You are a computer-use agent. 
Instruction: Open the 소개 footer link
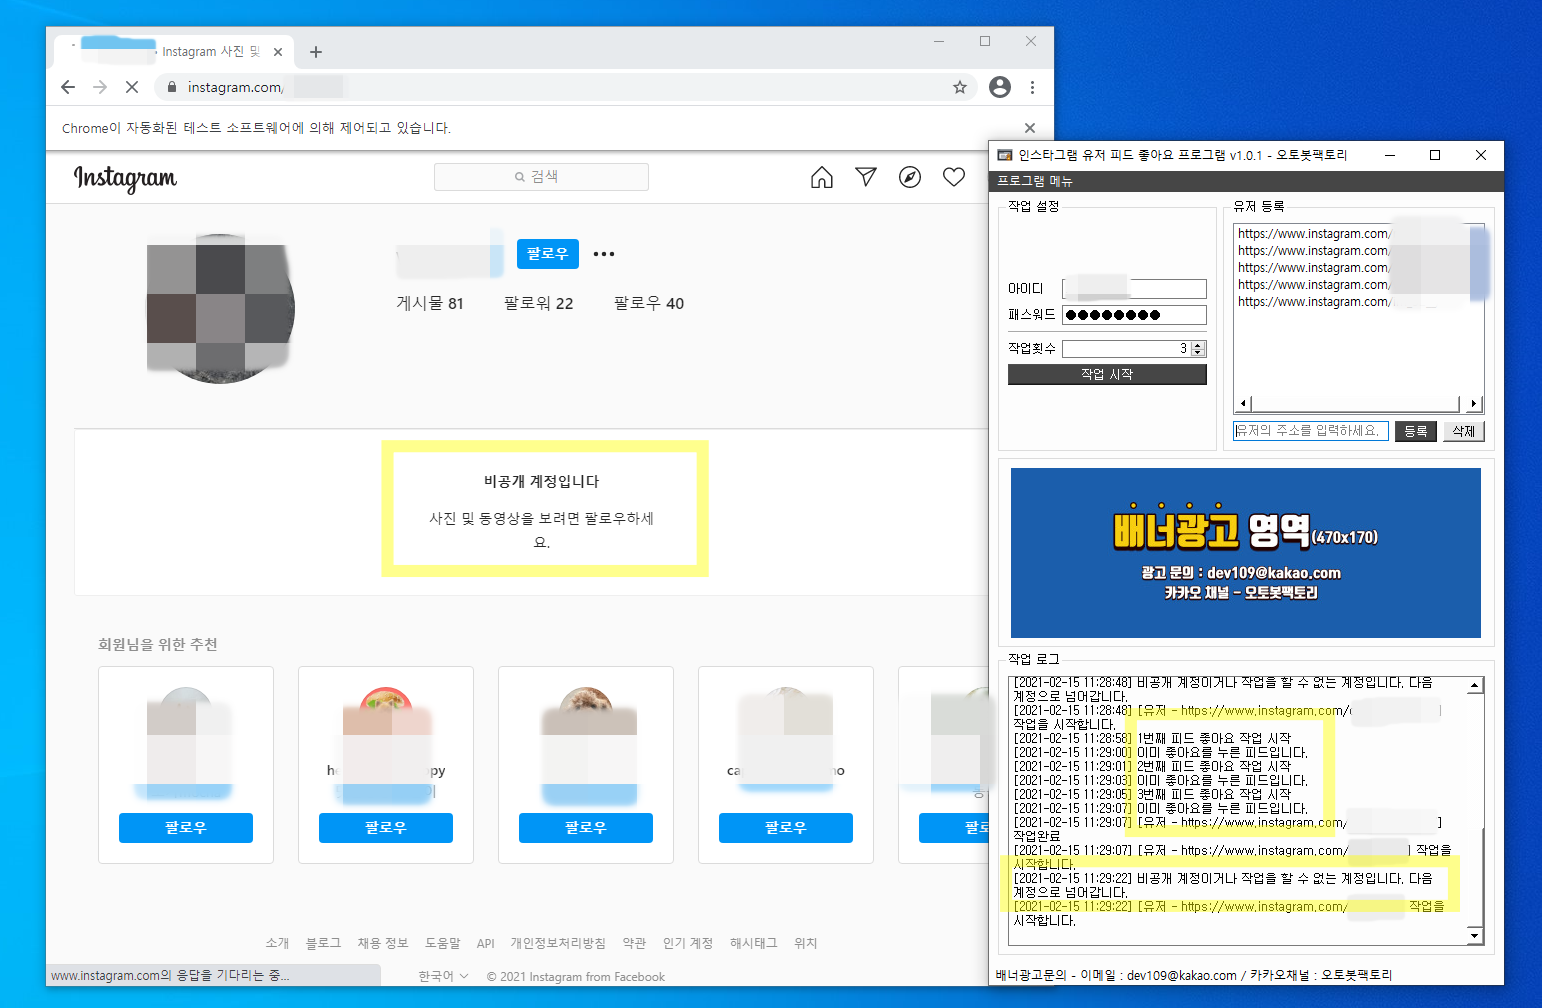point(277,943)
